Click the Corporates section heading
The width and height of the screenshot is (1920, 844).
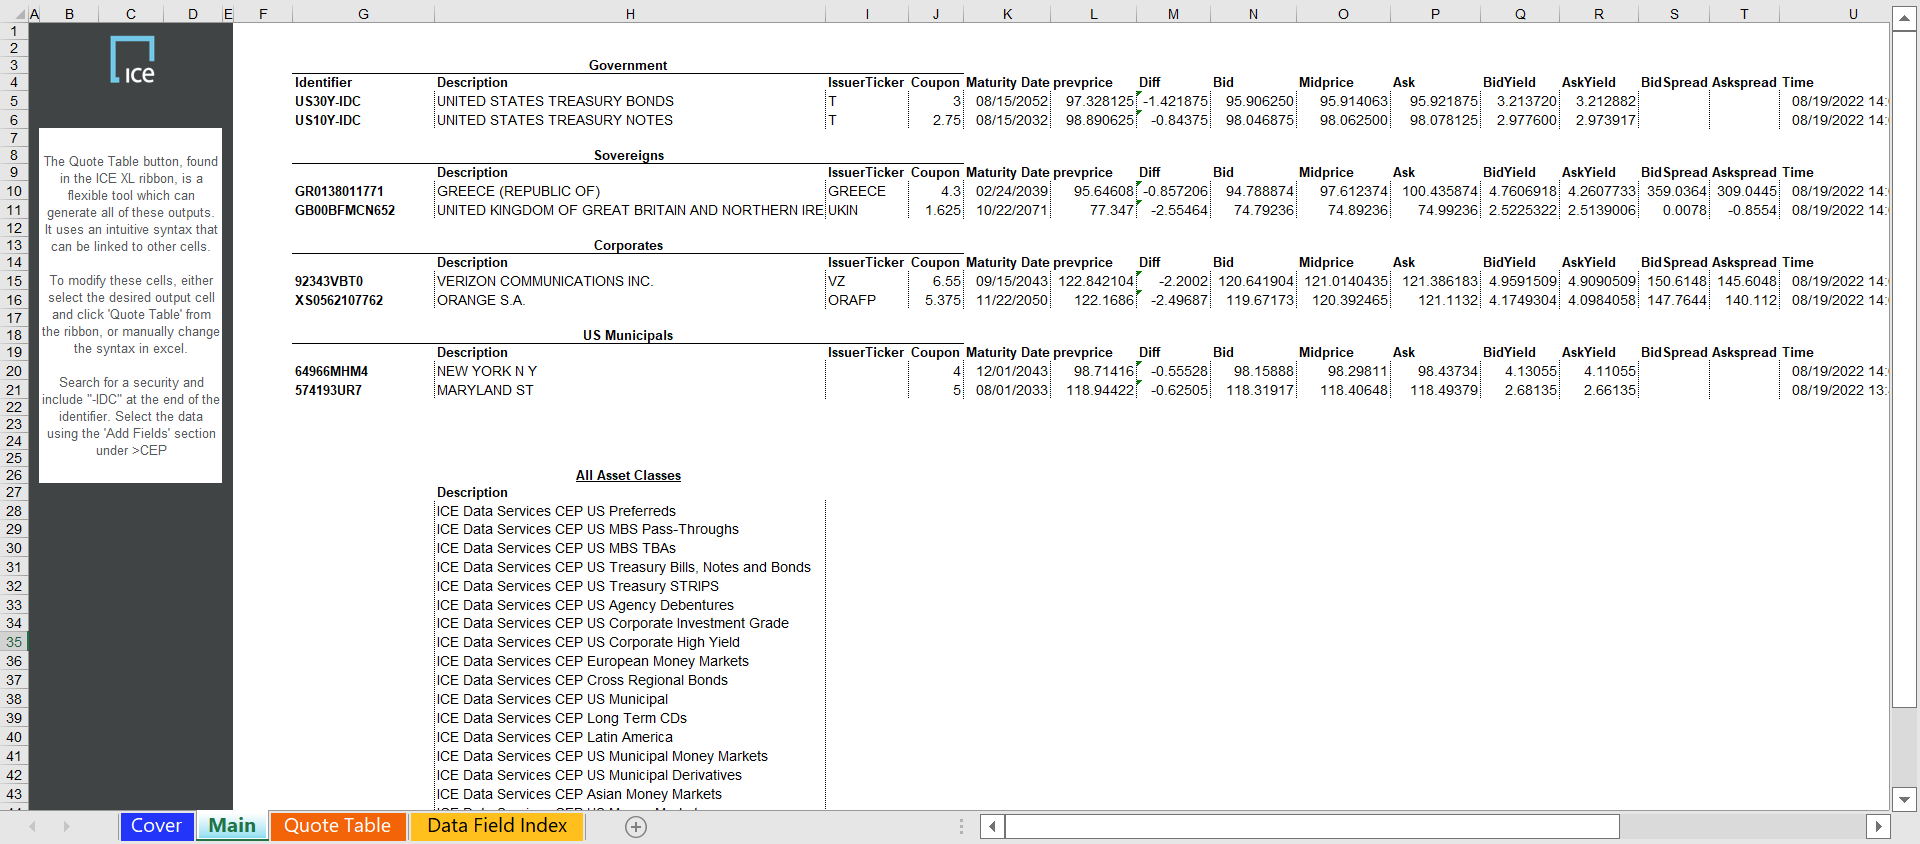(x=628, y=245)
